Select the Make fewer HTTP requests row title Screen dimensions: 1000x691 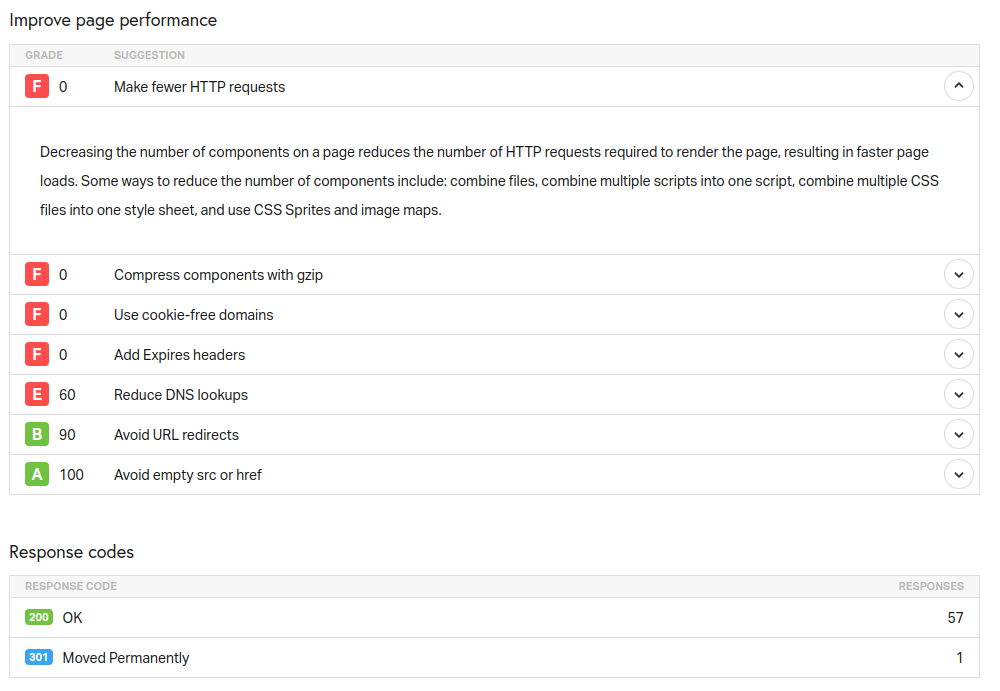[200, 87]
